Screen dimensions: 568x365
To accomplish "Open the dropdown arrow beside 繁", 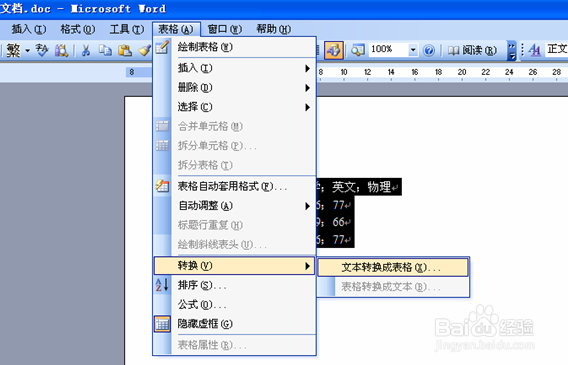I will 27,51.
